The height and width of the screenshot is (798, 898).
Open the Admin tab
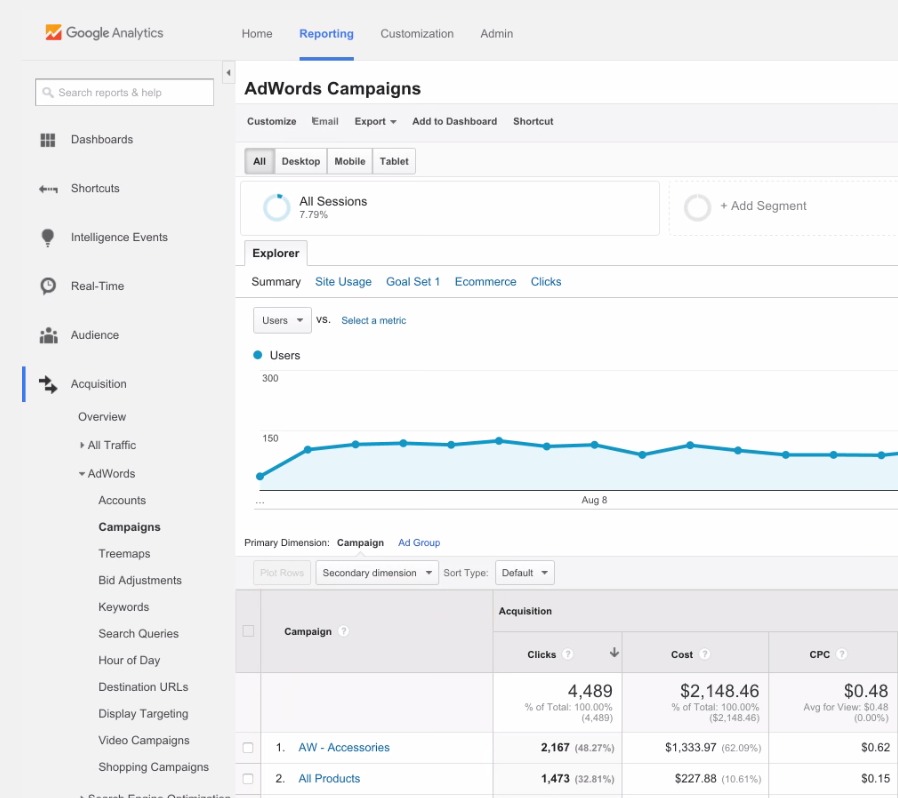[497, 34]
